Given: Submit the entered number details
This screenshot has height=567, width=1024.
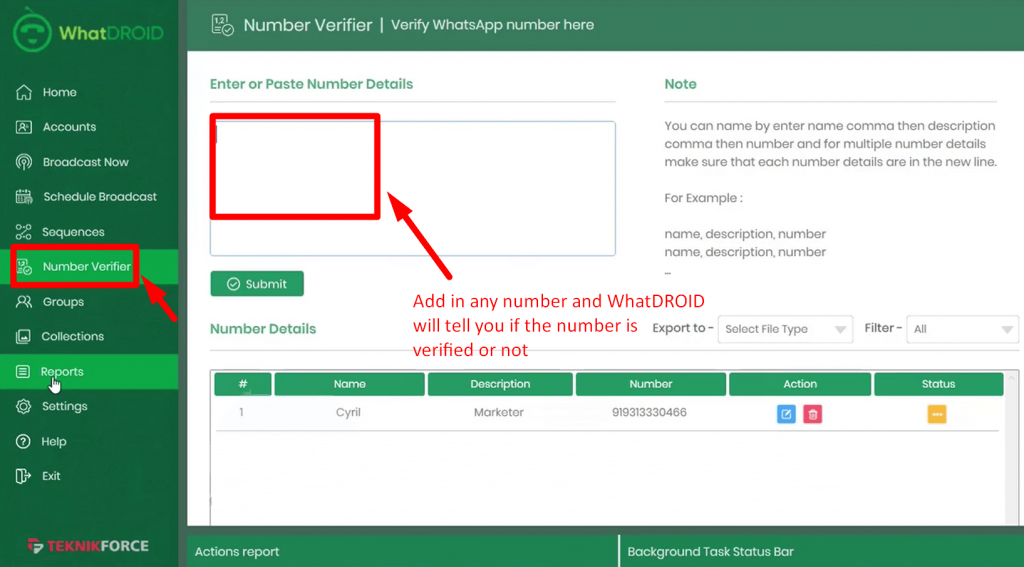Looking at the screenshot, I should click(x=257, y=284).
